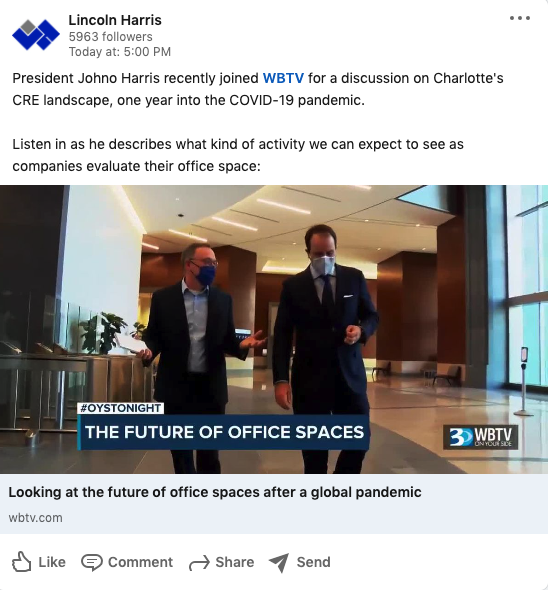The width and height of the screenshot is (548, 590).
Task: Click the Comment speech bubble icon
Action: coord(91,563)
